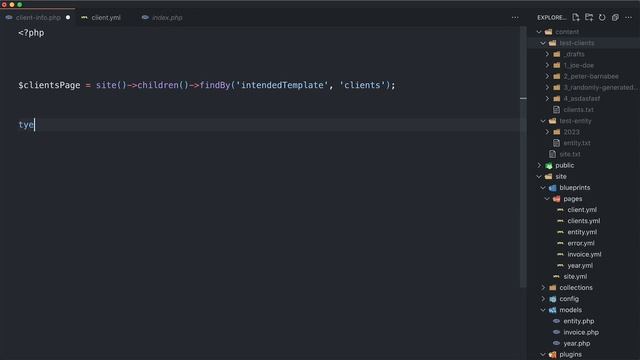Click the unsaved dot on client-info.php tab

68,18
